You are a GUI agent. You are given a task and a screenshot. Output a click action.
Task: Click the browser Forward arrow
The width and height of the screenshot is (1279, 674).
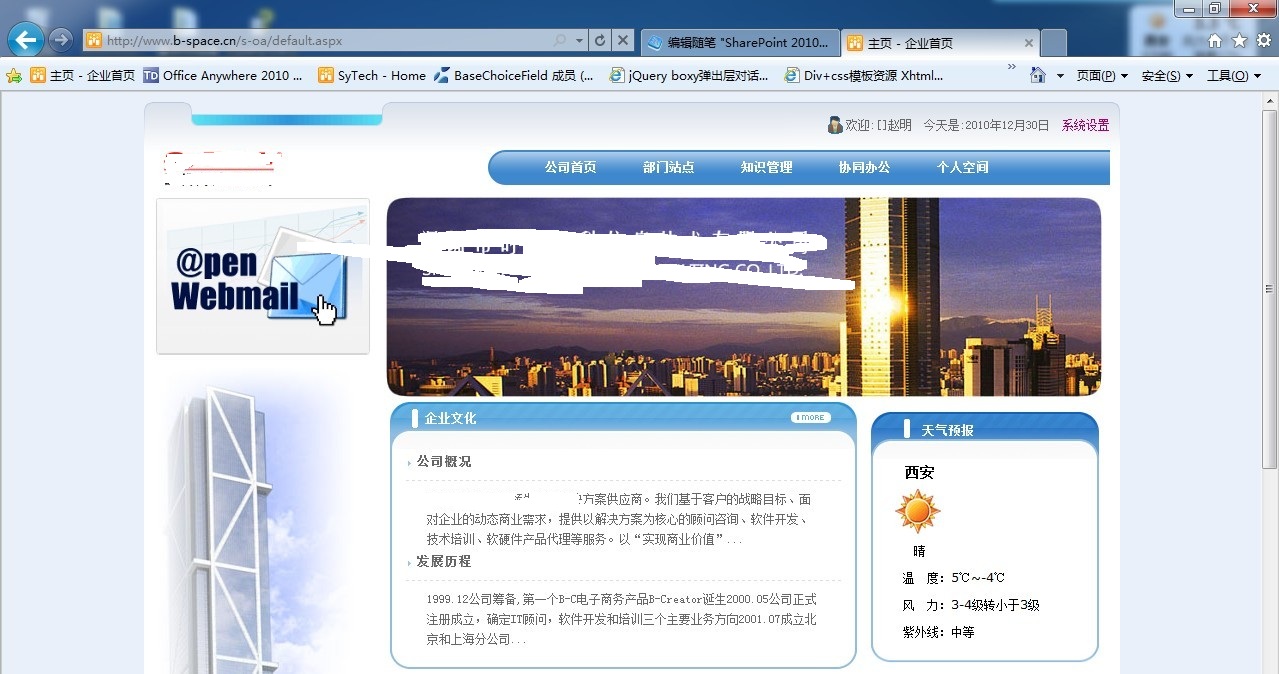[61, 40]
